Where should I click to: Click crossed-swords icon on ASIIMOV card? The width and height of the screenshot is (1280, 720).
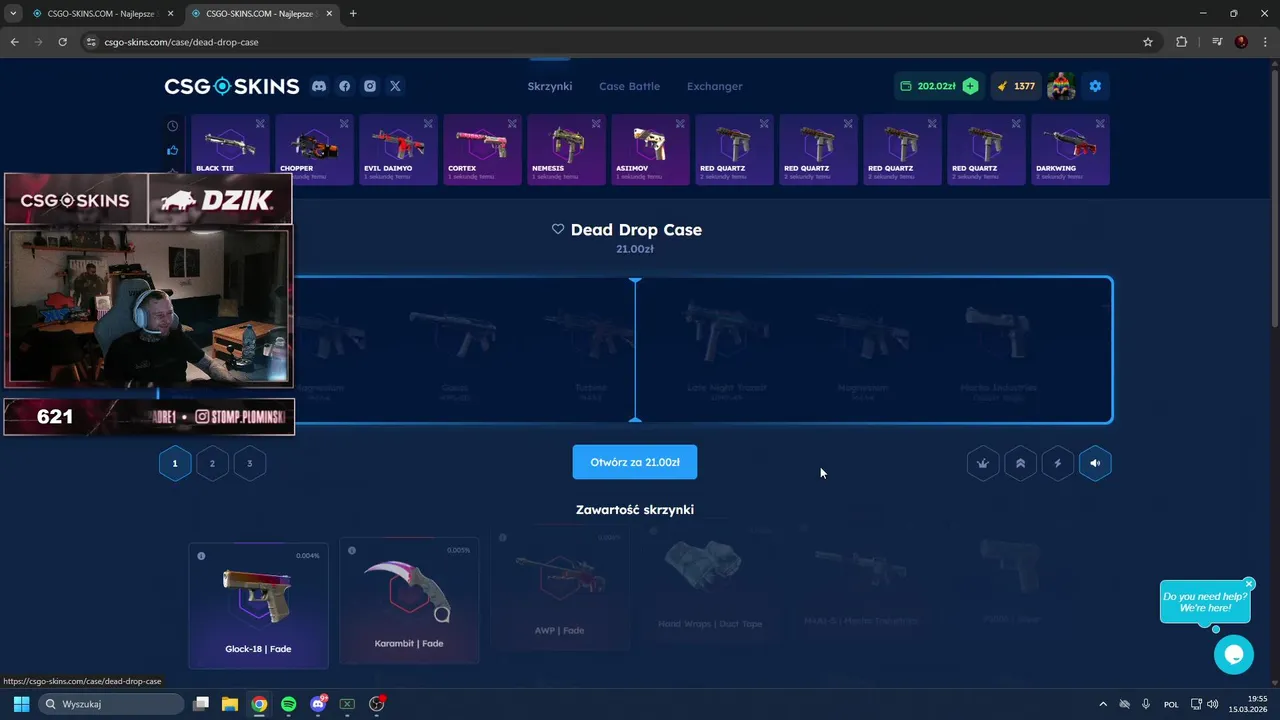point(680,124)
